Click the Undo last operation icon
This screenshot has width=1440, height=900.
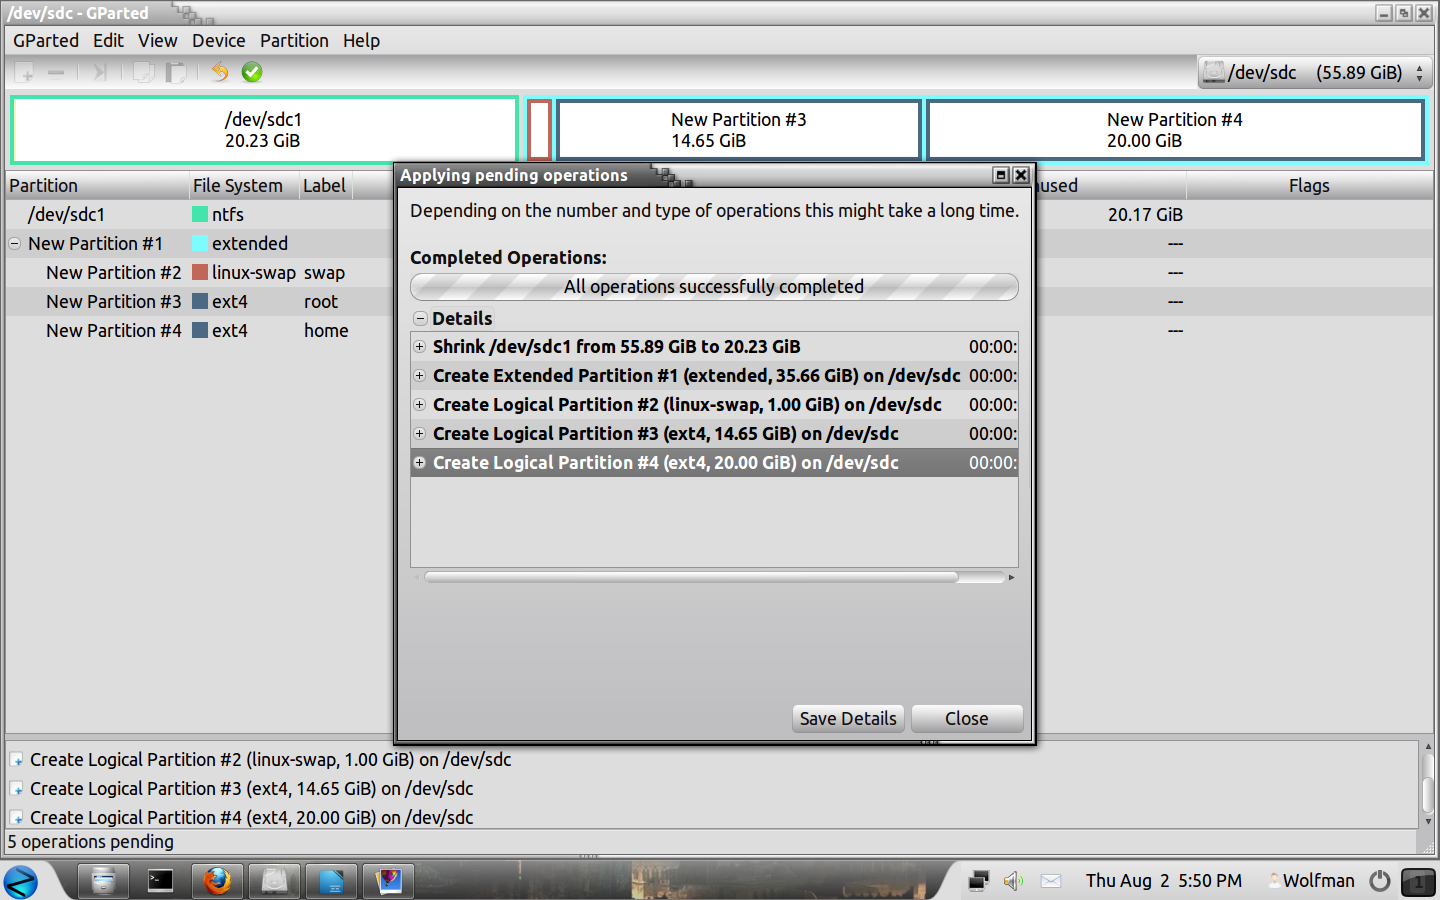[220, 72]
